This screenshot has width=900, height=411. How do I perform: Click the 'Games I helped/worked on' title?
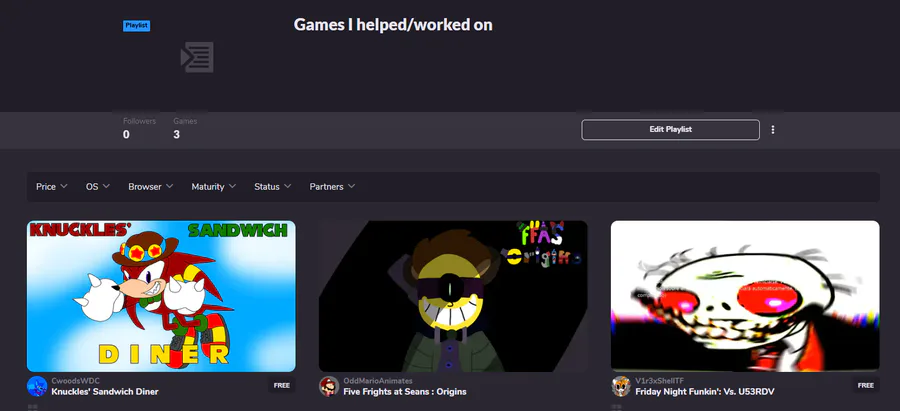393,25
